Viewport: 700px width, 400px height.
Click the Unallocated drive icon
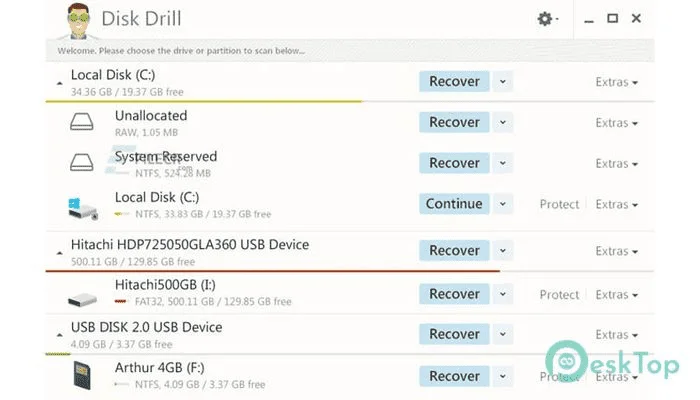click(x=82, y=121)
